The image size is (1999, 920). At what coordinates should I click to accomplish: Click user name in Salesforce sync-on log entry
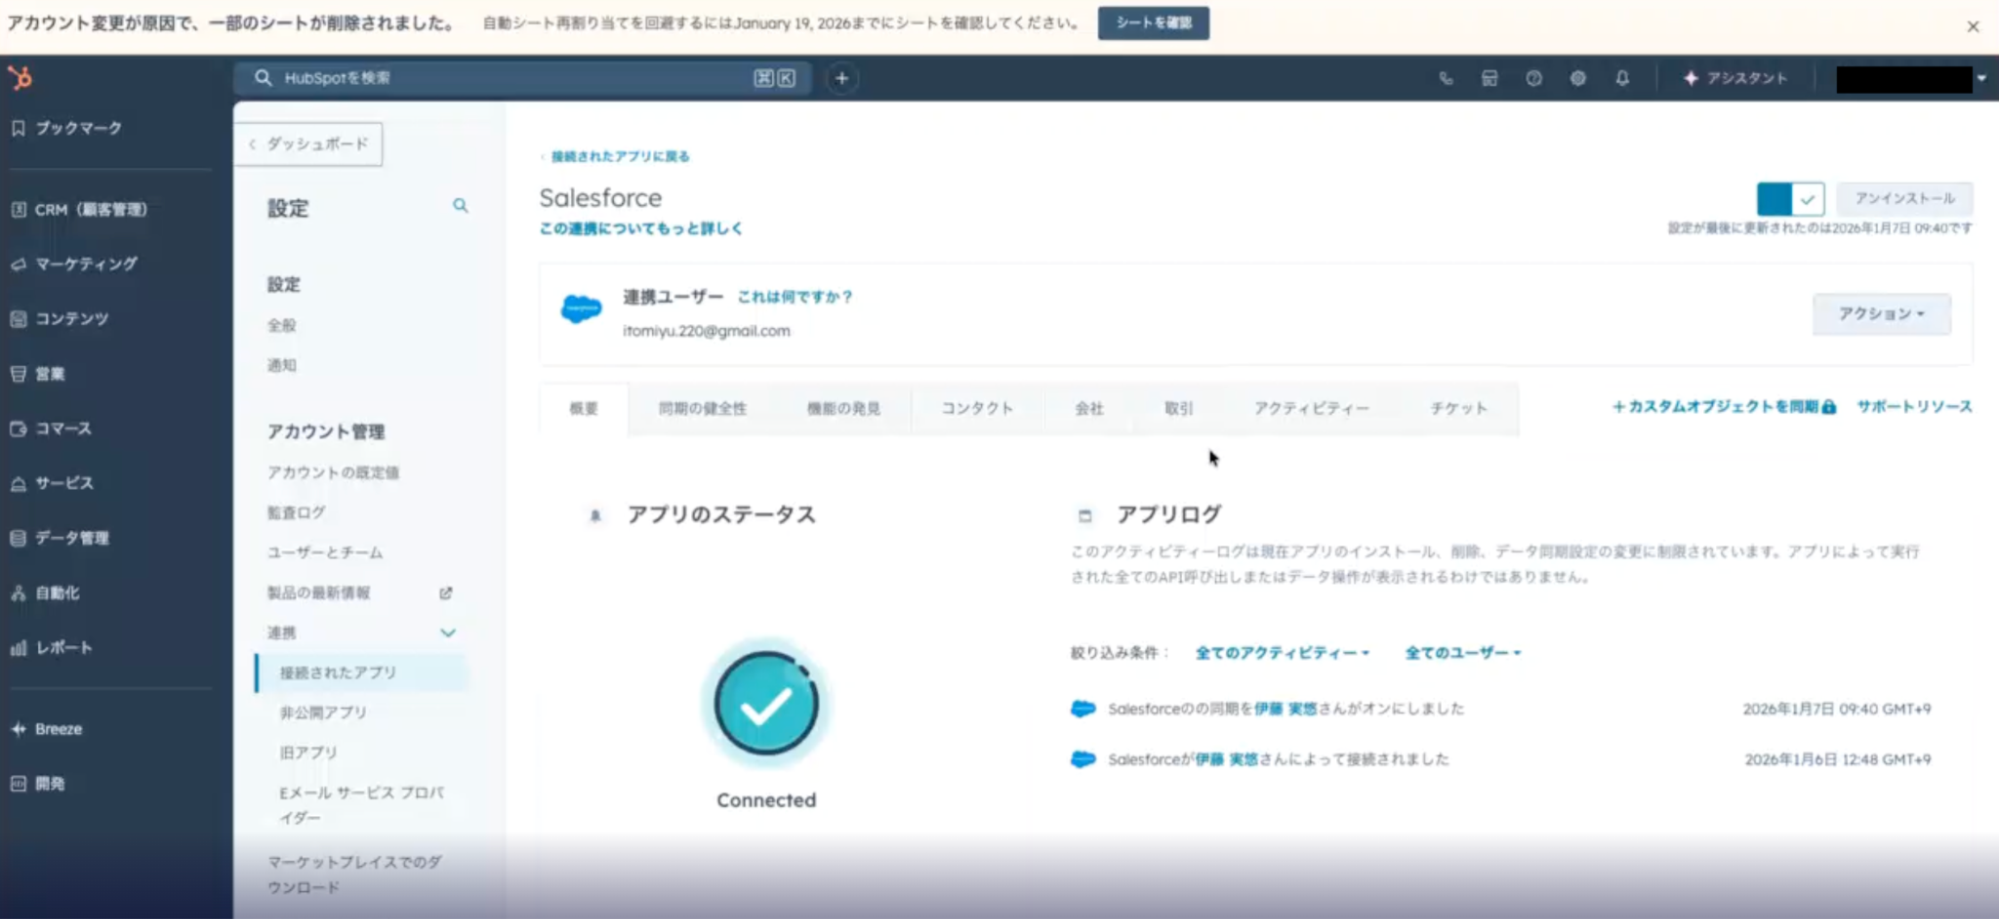(1286, 709)
